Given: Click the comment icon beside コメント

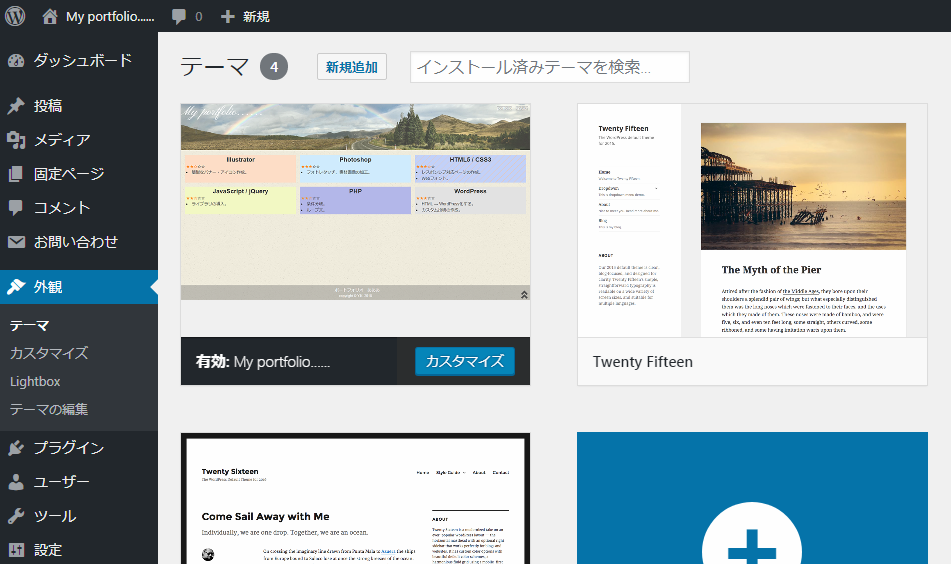Looking at the screenshot, I should click(x=16, y=208).
